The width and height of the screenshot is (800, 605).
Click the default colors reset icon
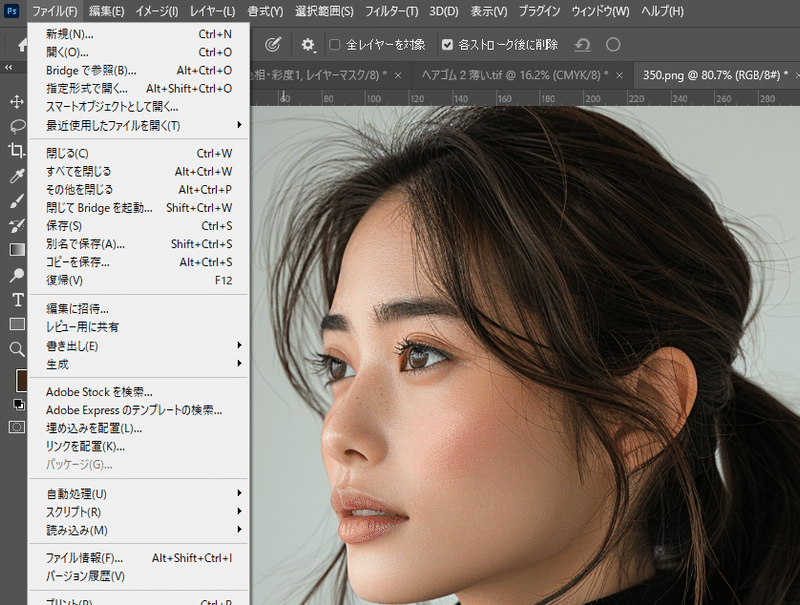click(18, 405)
